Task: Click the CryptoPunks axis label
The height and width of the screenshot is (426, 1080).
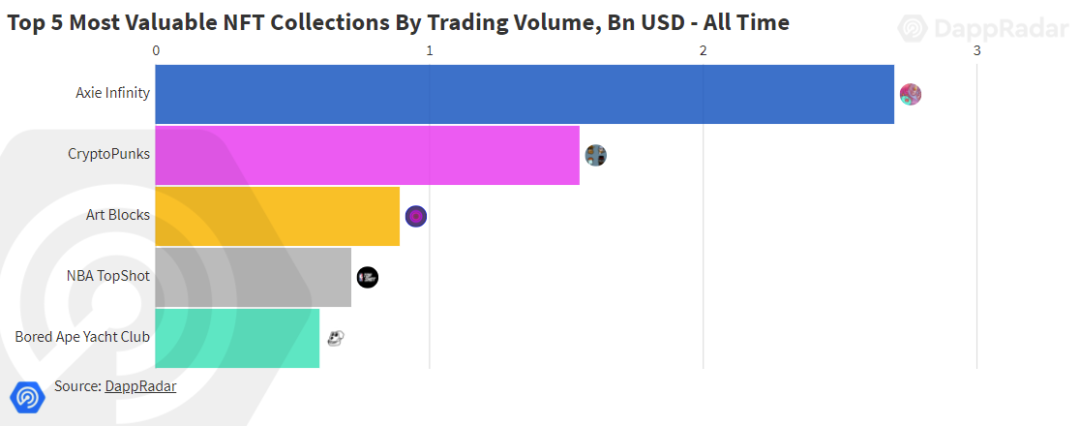Action: pyautogui.click(x=109, y=154)
